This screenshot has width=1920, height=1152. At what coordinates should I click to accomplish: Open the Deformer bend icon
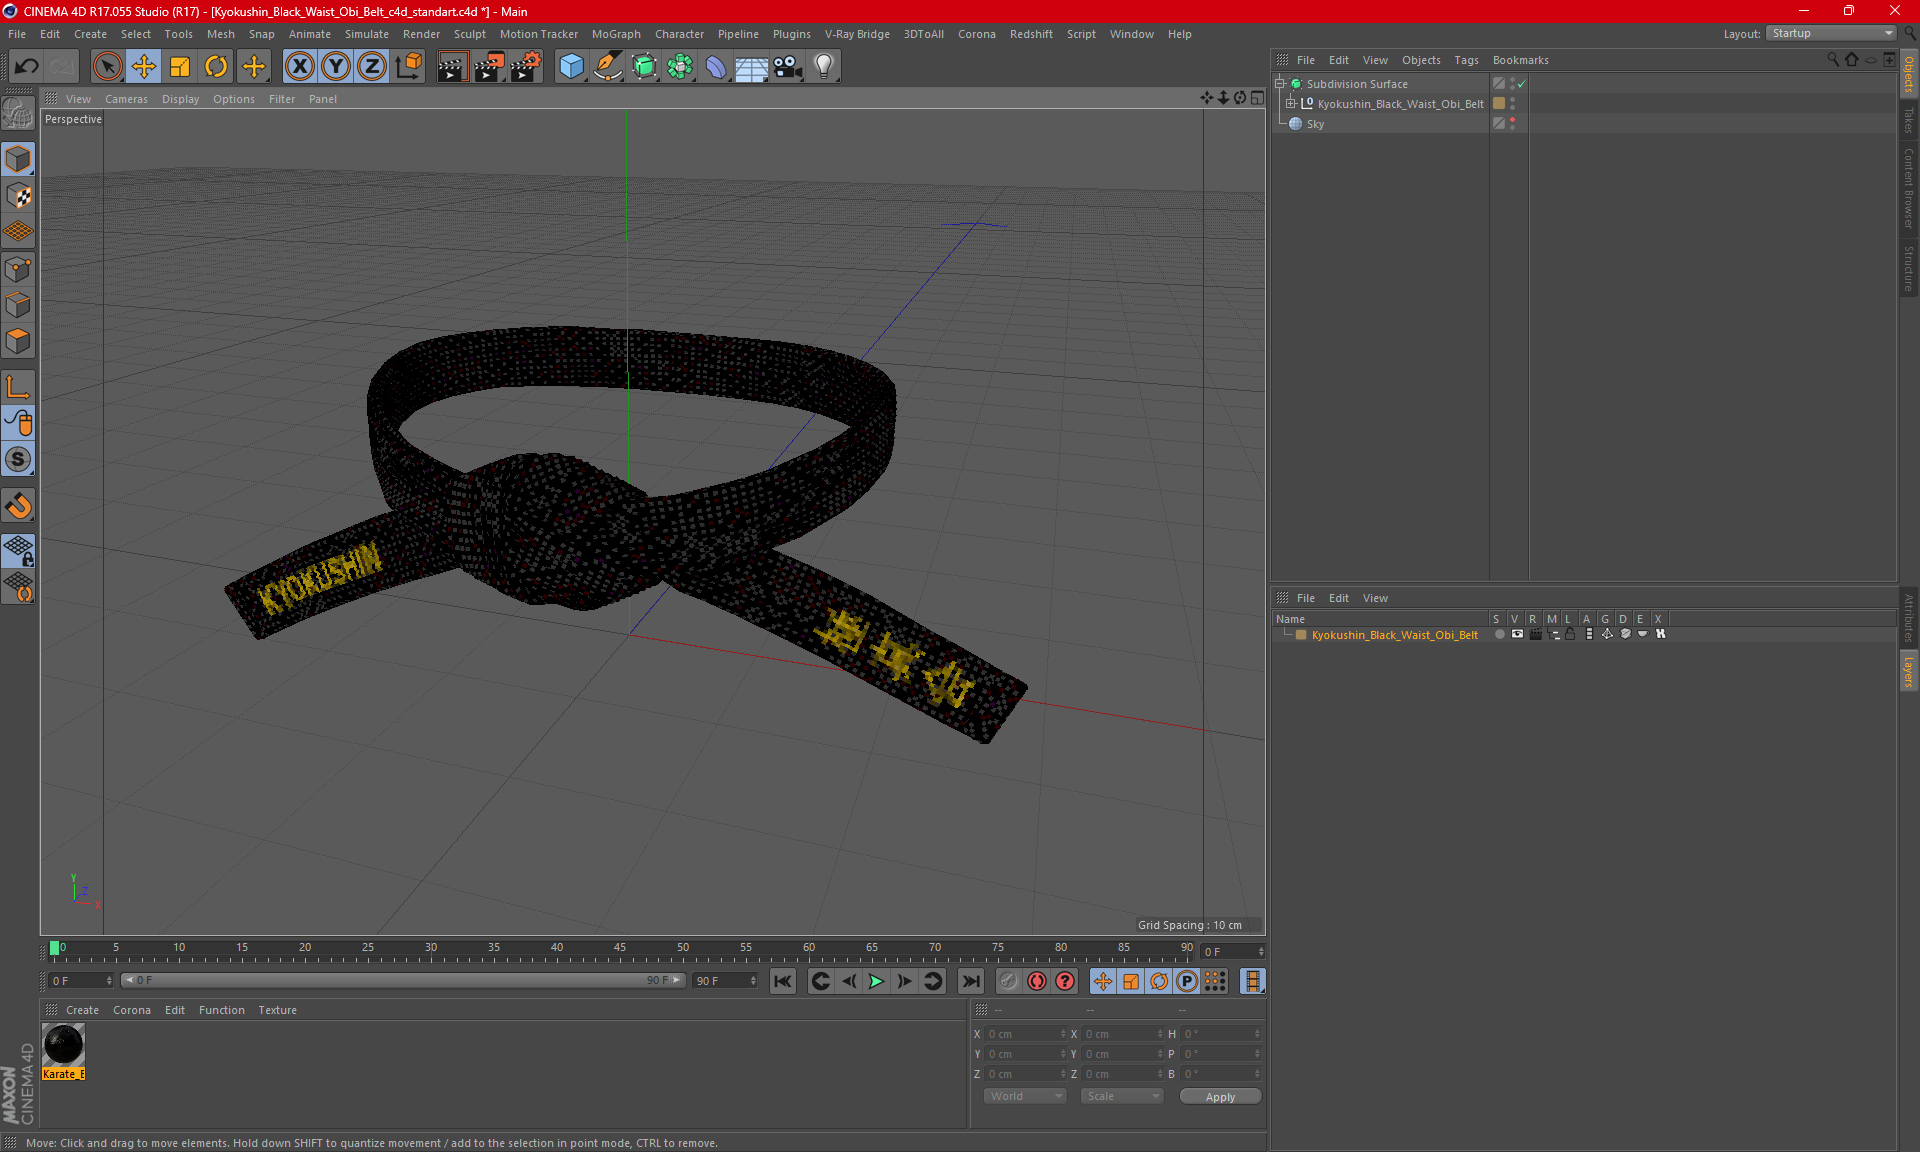716,67
